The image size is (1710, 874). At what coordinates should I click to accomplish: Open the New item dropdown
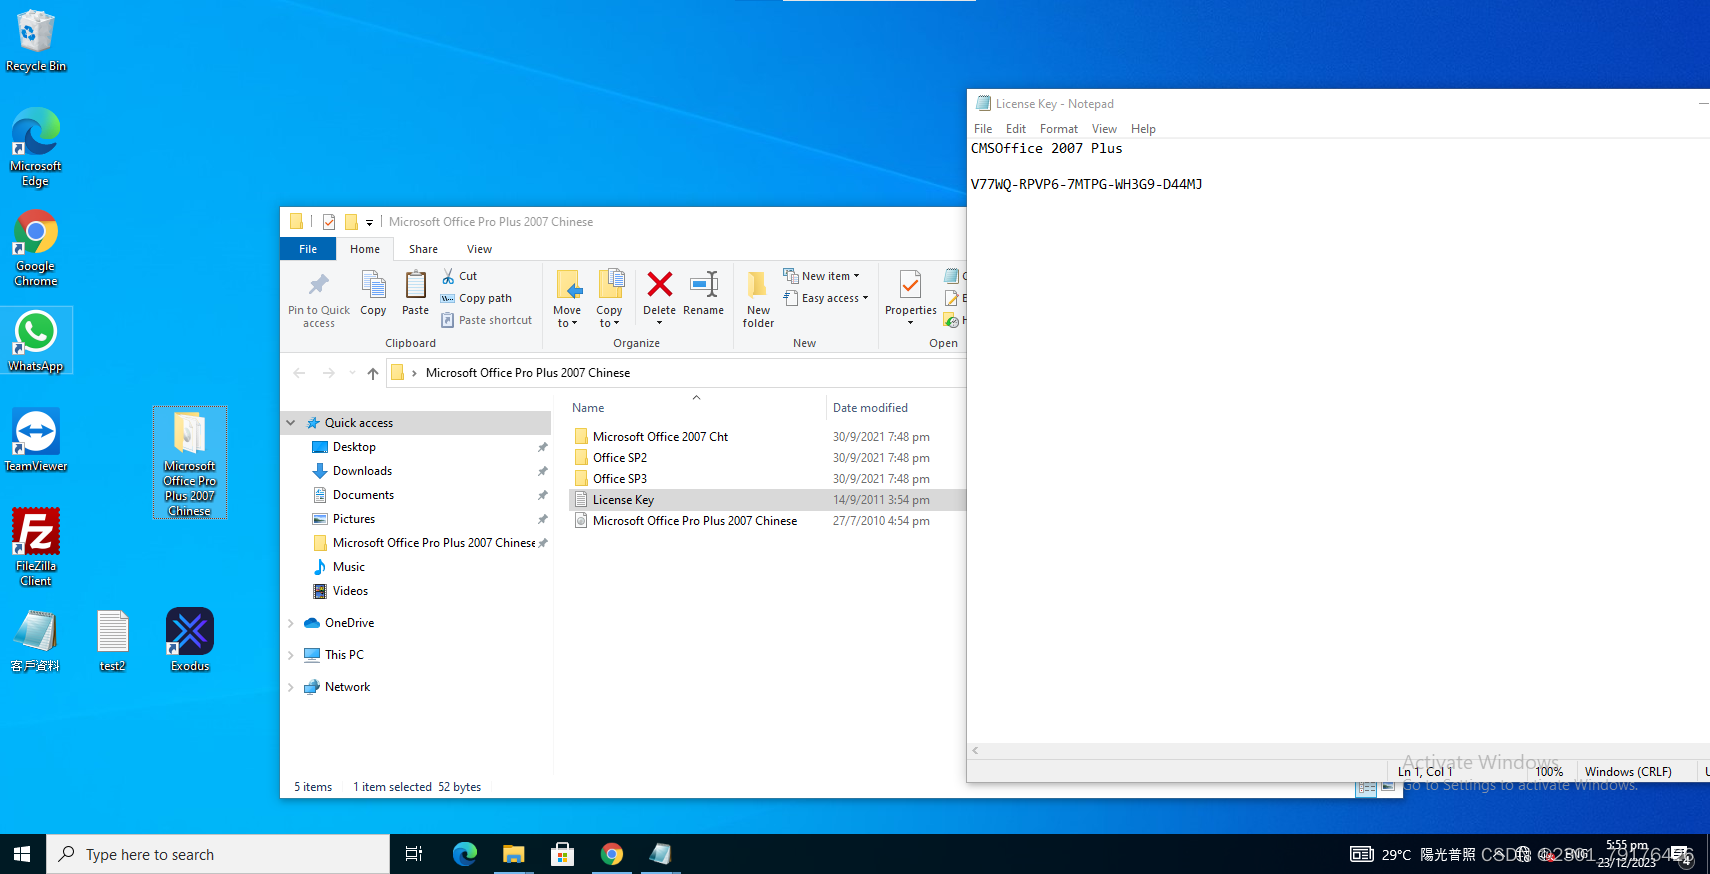click(x=821, y=276)
